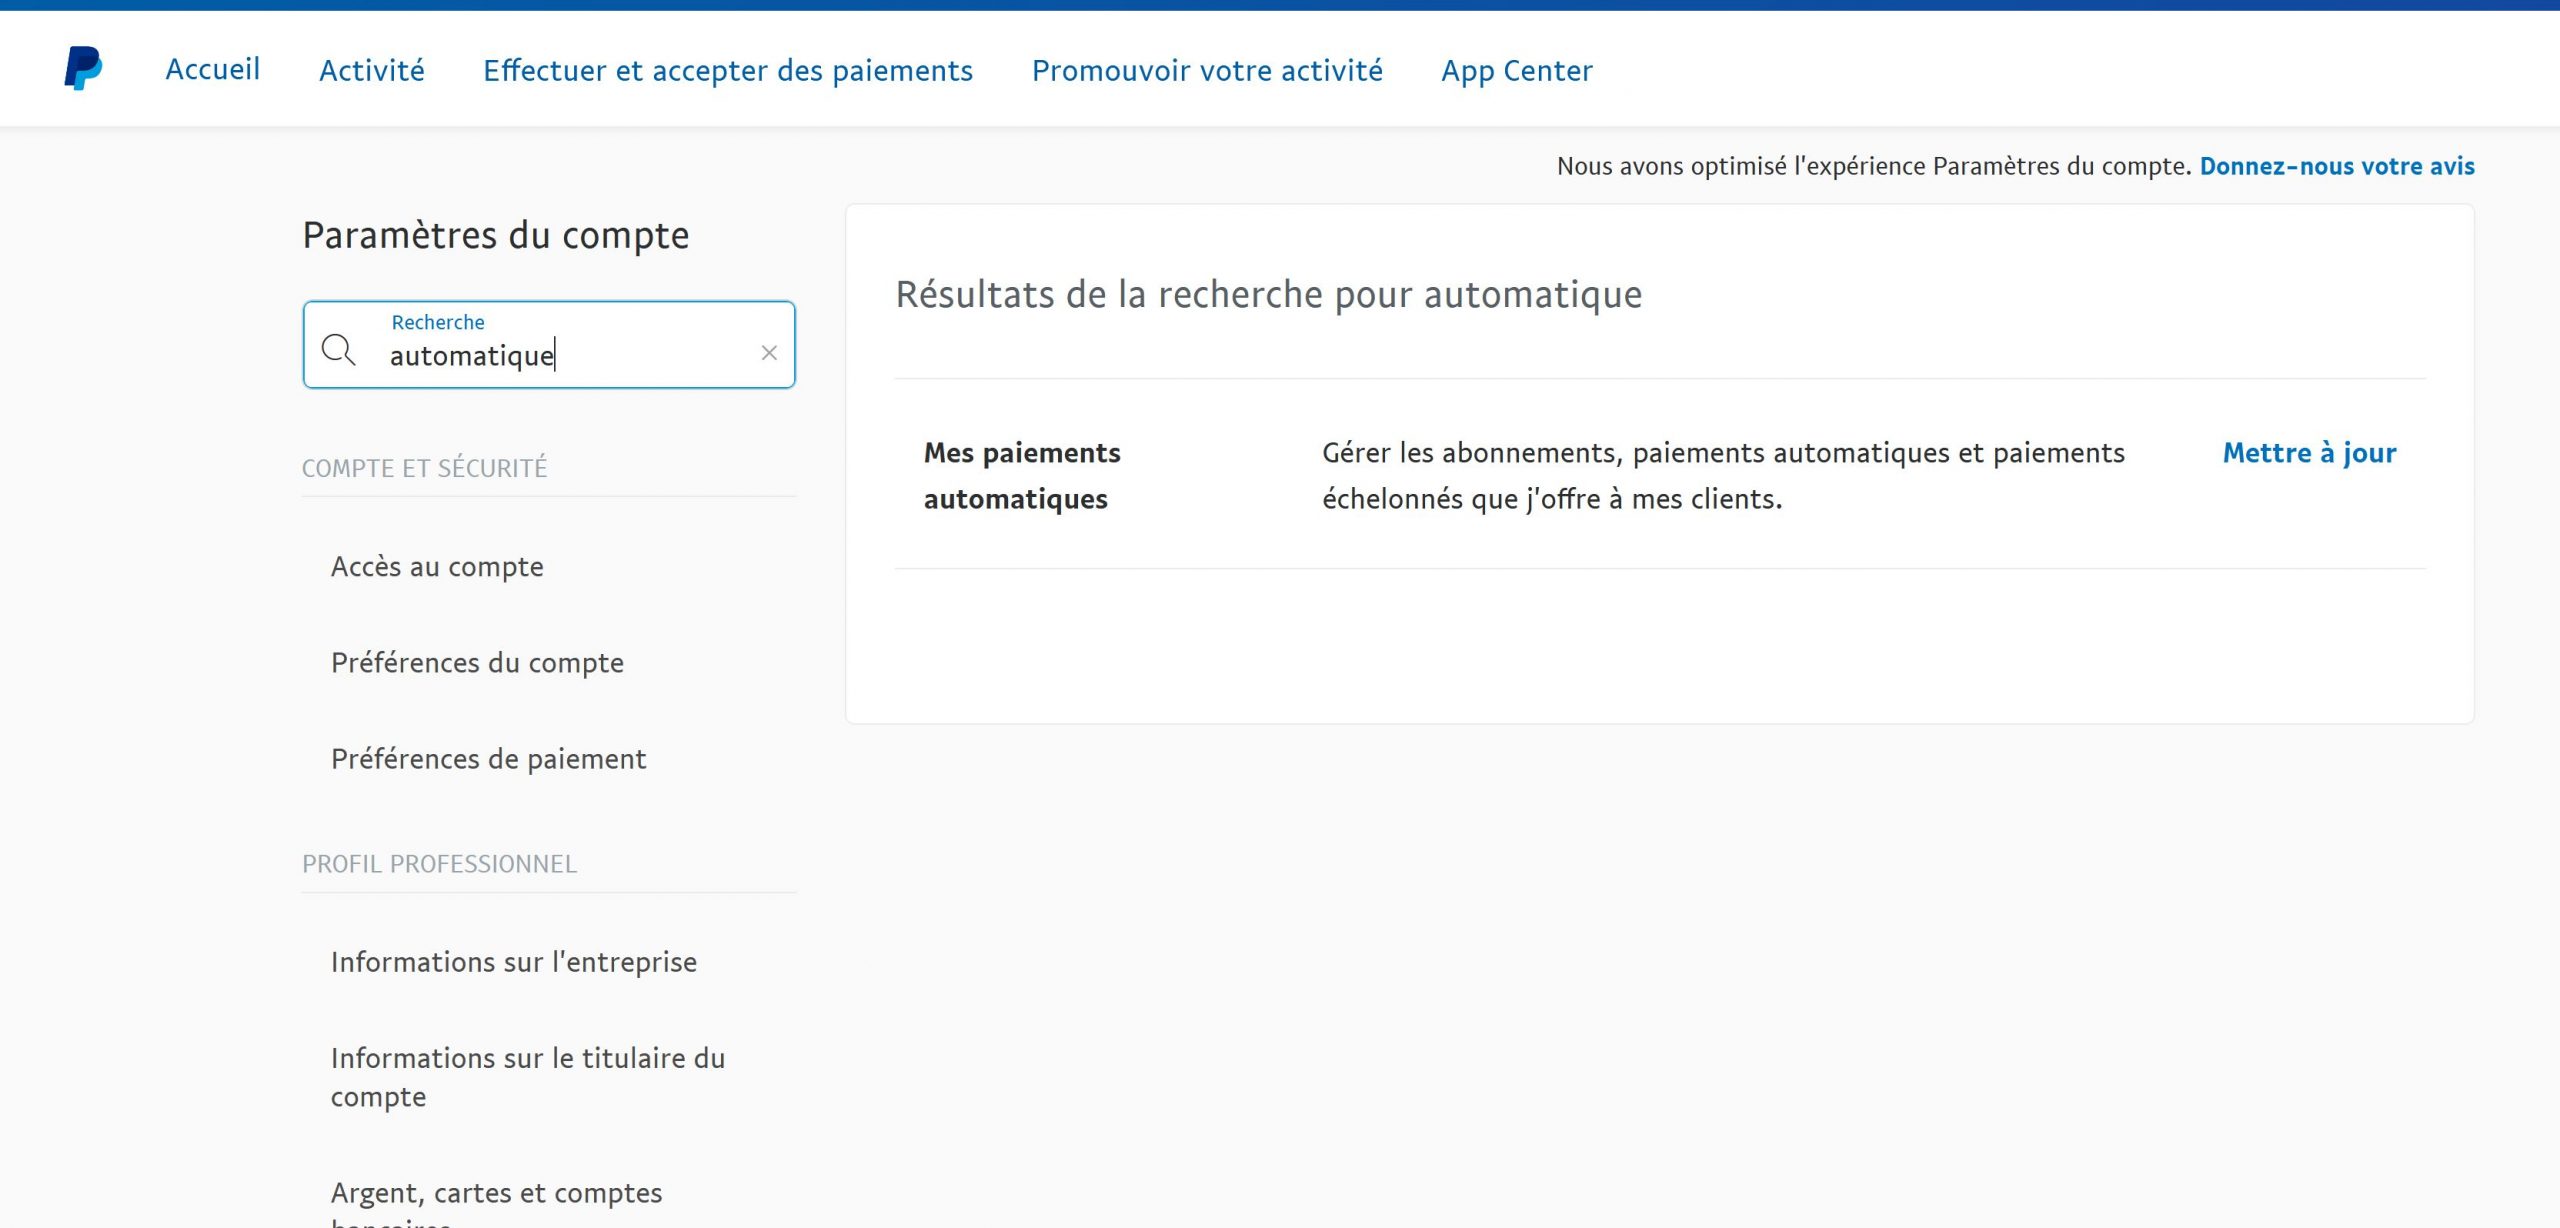The height and width of the screenshot is (1228, 2560).
Task: Click Mettre à jour link
Action: pos(2309,453)
